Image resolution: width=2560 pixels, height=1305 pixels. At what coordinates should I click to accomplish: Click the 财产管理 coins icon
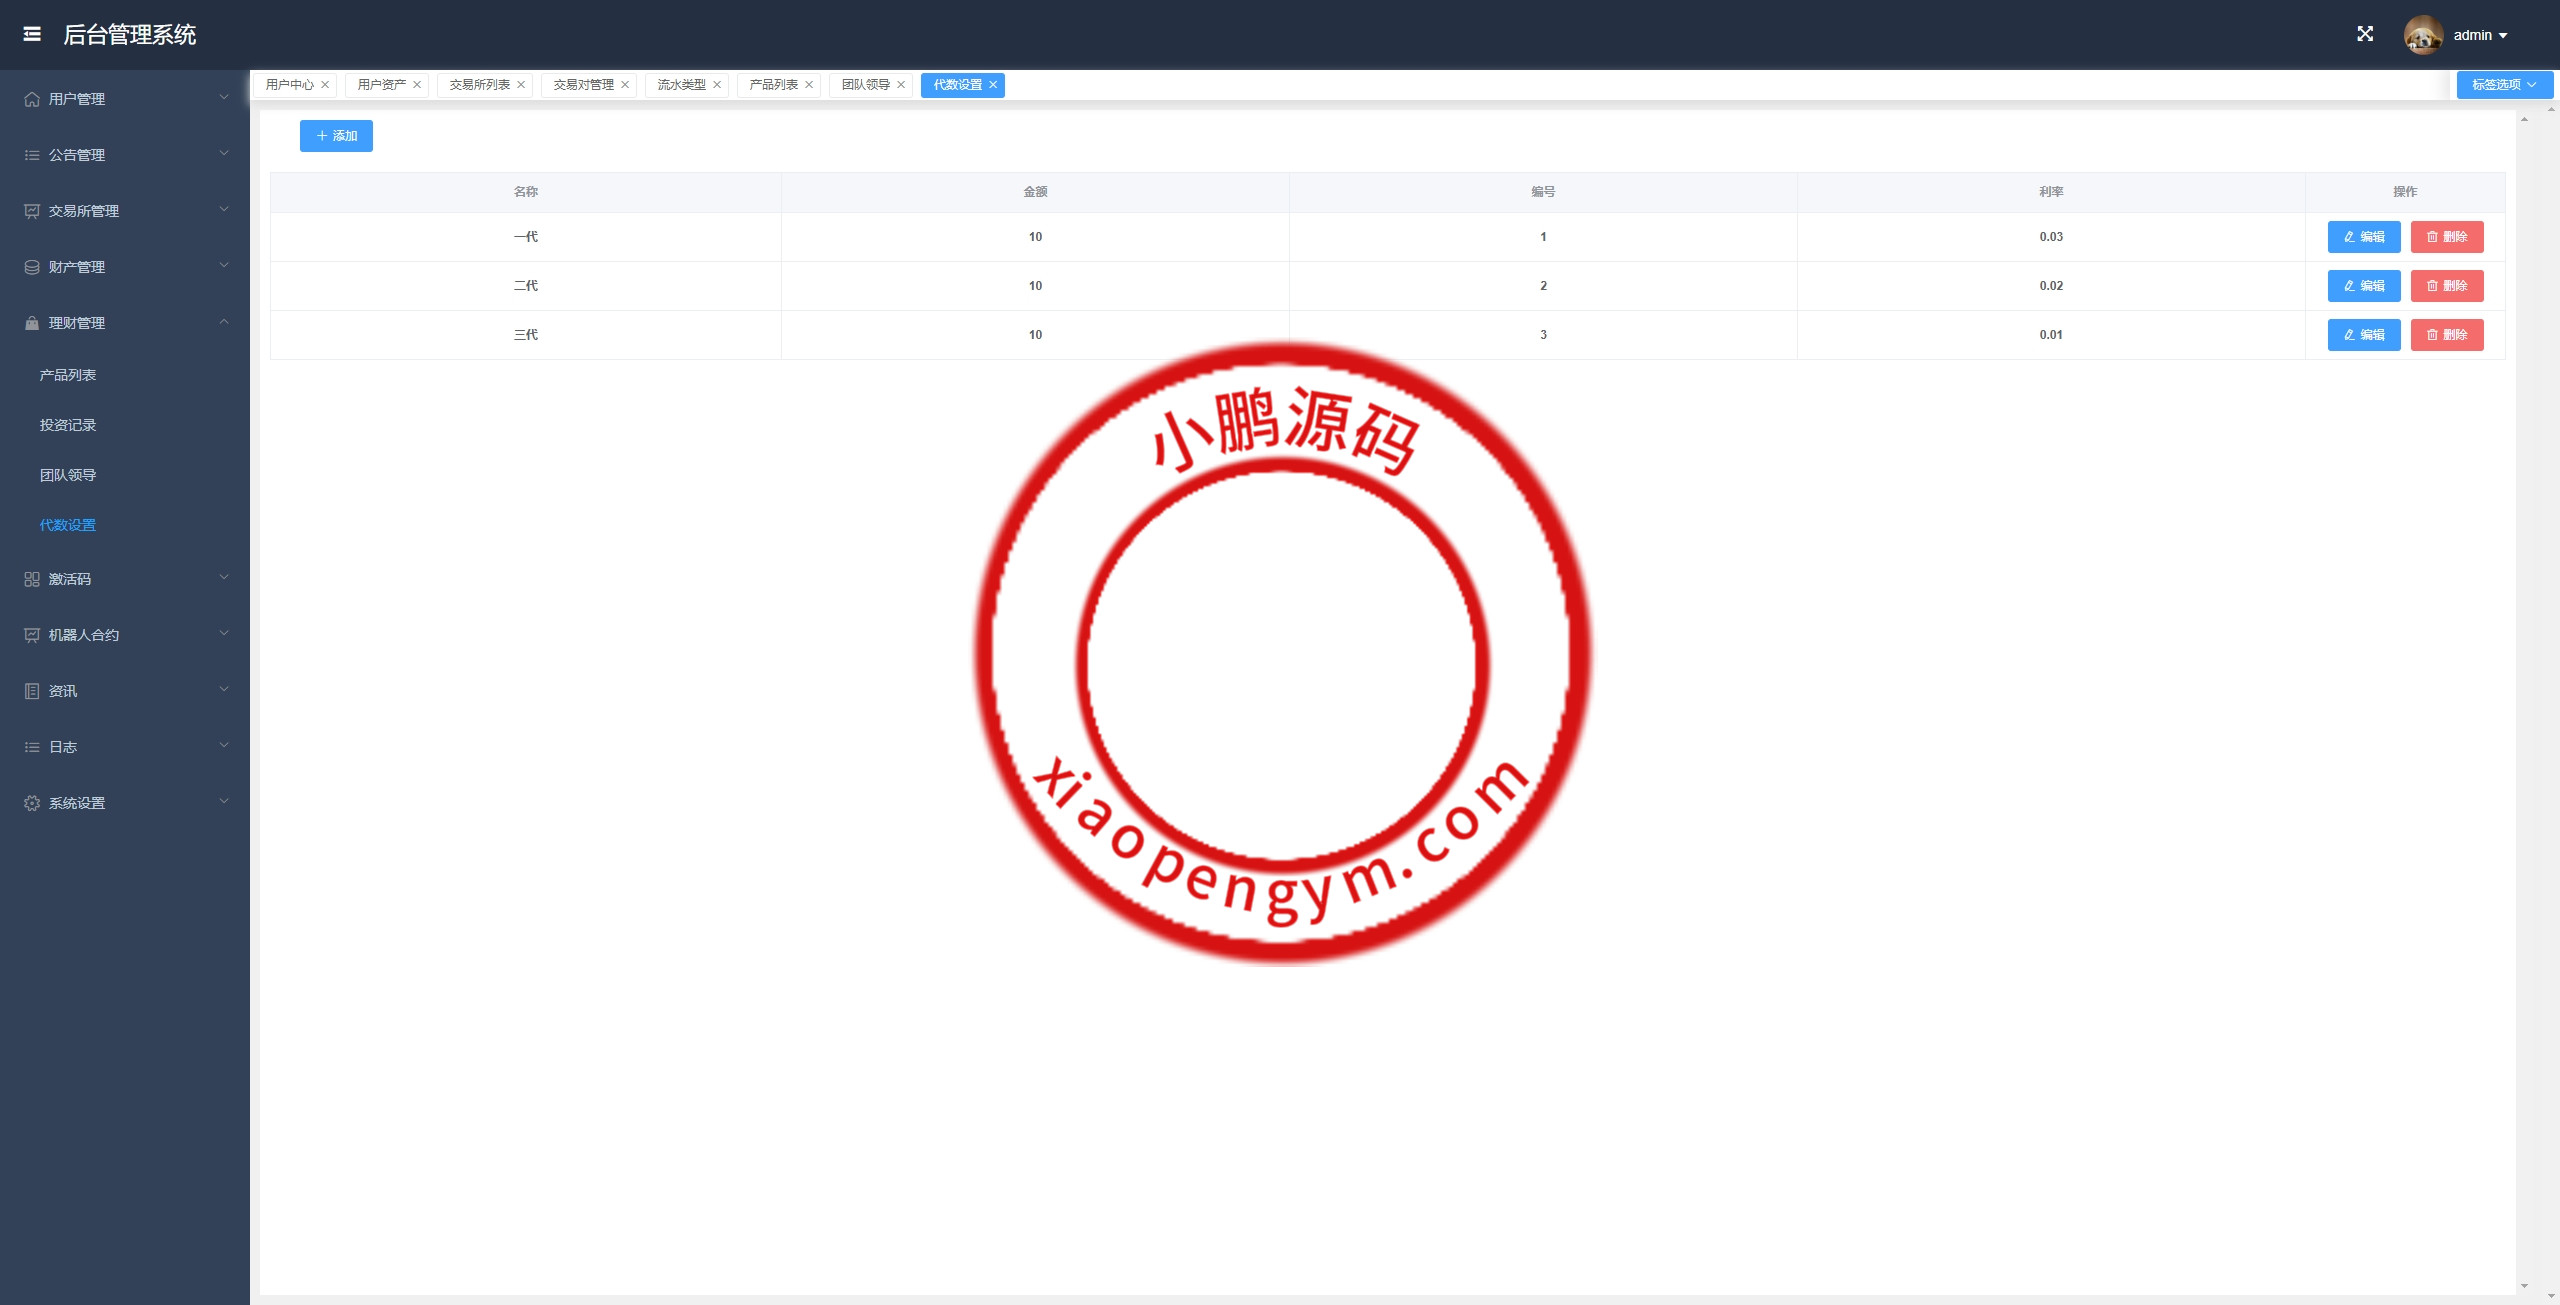pos(32,267)
